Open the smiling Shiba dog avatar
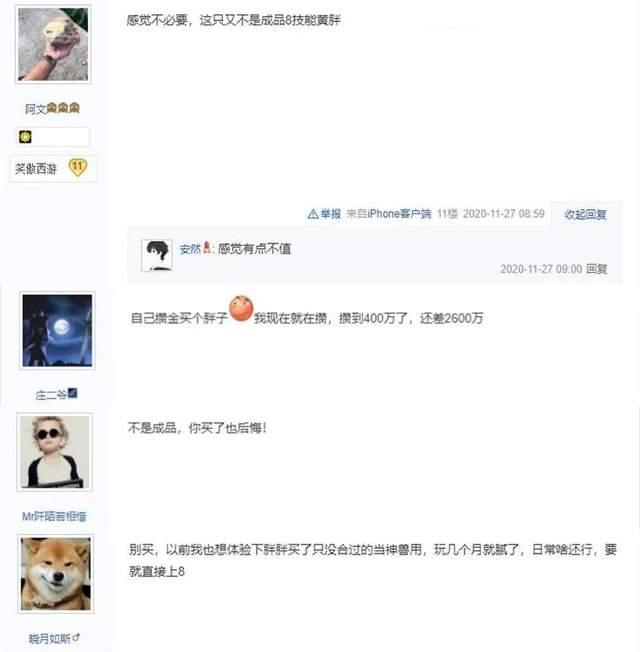Image resolution: width=640 pixels, height=652 pixels. (x=56, y=574)
